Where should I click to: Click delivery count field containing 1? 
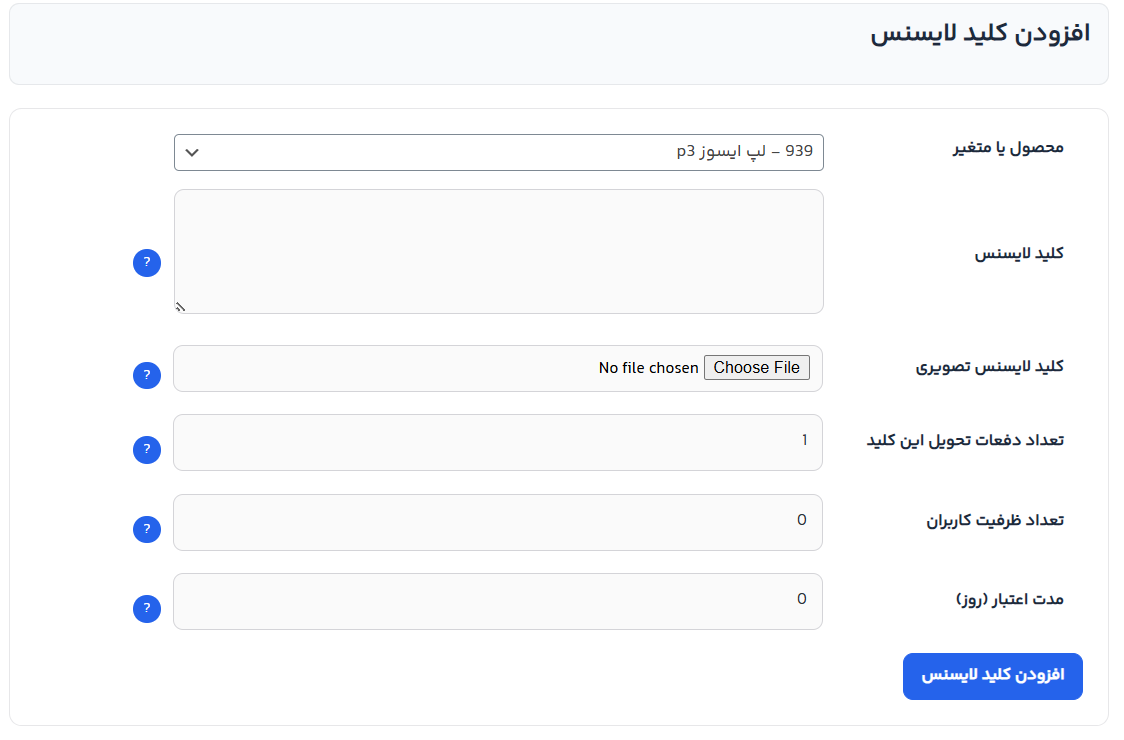coord(498,443)
